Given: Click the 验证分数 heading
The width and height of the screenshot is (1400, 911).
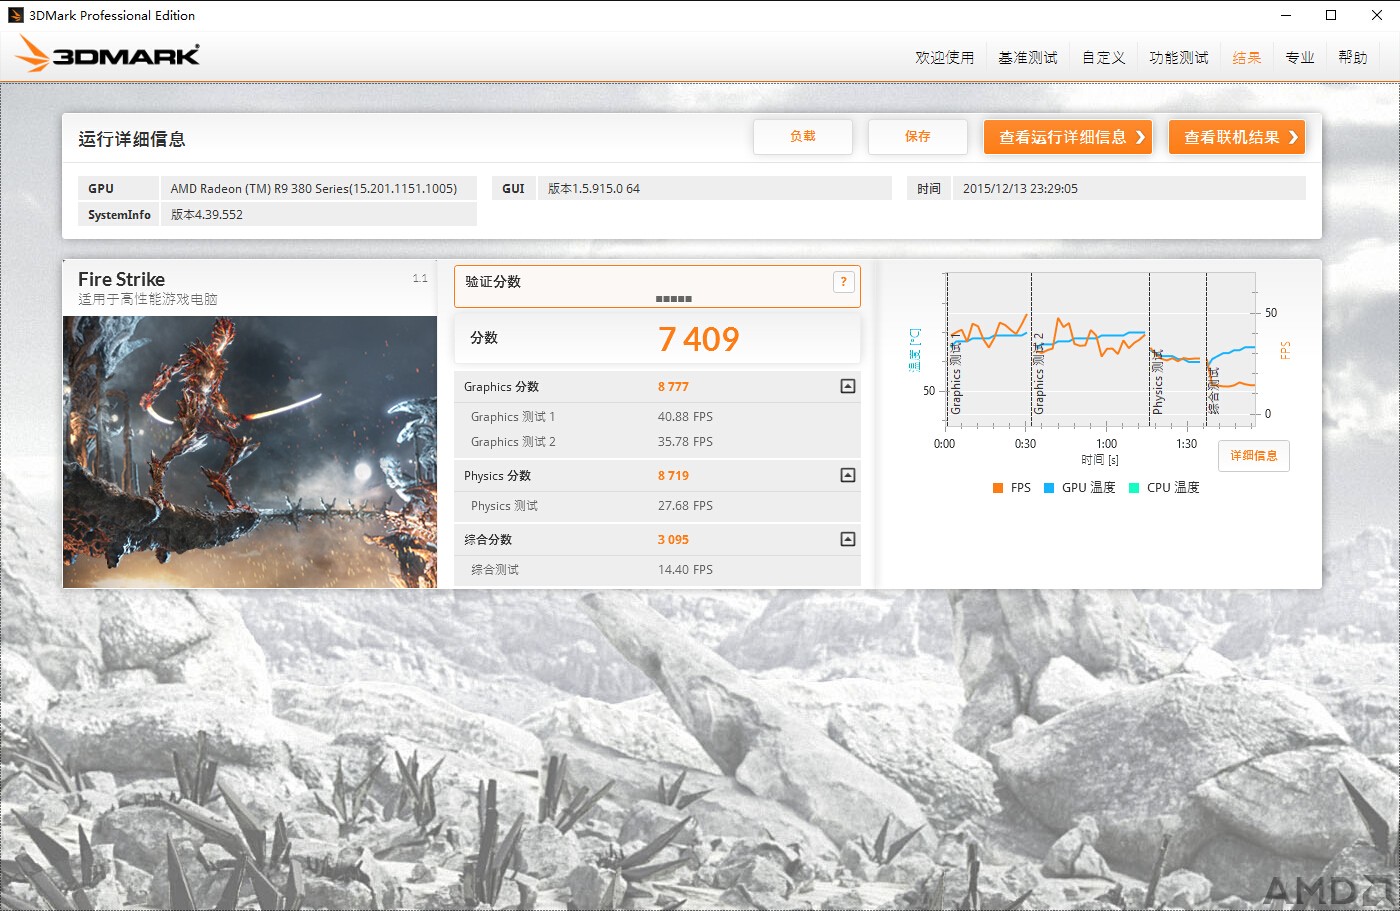Looking at the screenshot, I should [x=493, y=282].
